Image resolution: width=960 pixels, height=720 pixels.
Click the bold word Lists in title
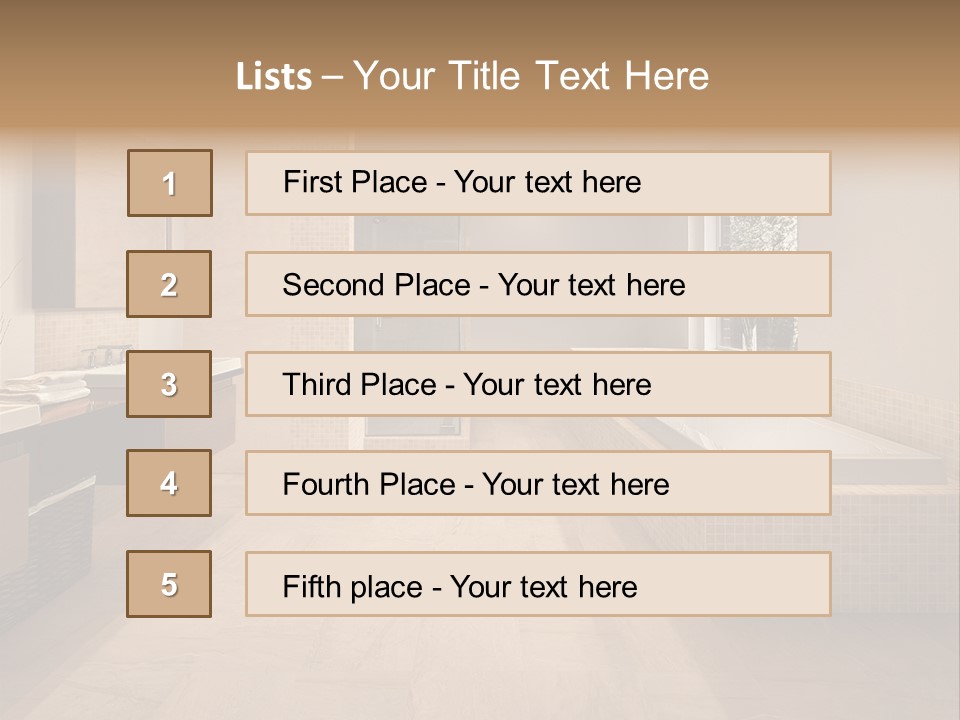[274, 77]
